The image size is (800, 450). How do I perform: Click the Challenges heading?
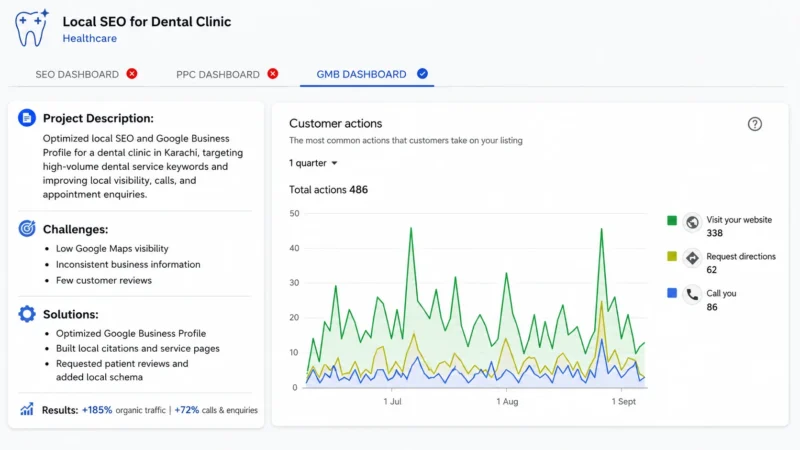tap(76, 229)
